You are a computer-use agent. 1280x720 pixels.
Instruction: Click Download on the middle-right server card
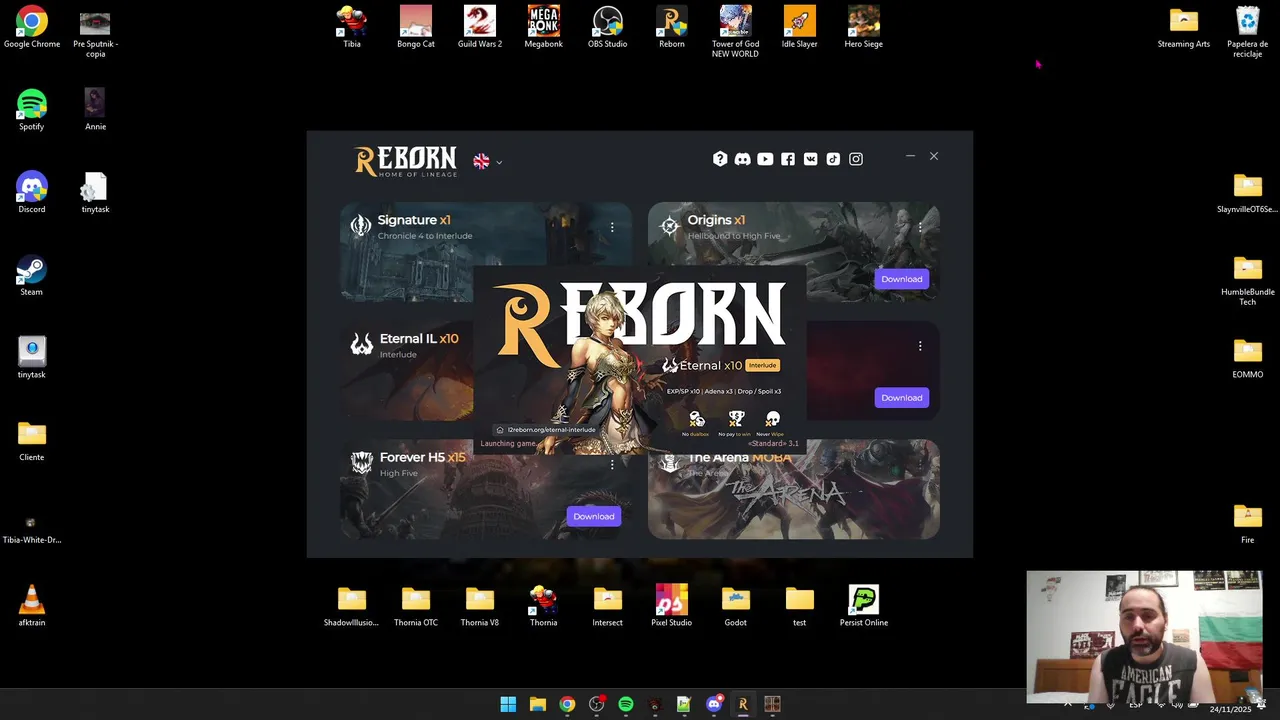pyautogui.click(x=901, y=398)
